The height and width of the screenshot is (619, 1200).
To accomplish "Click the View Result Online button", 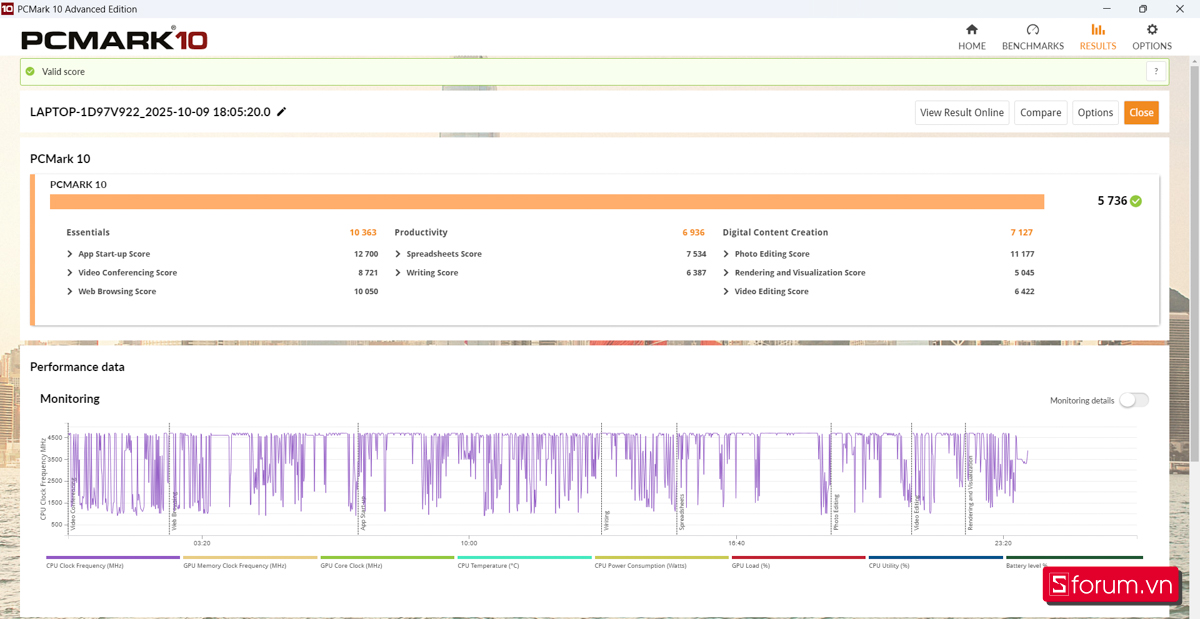I will 961,113.
